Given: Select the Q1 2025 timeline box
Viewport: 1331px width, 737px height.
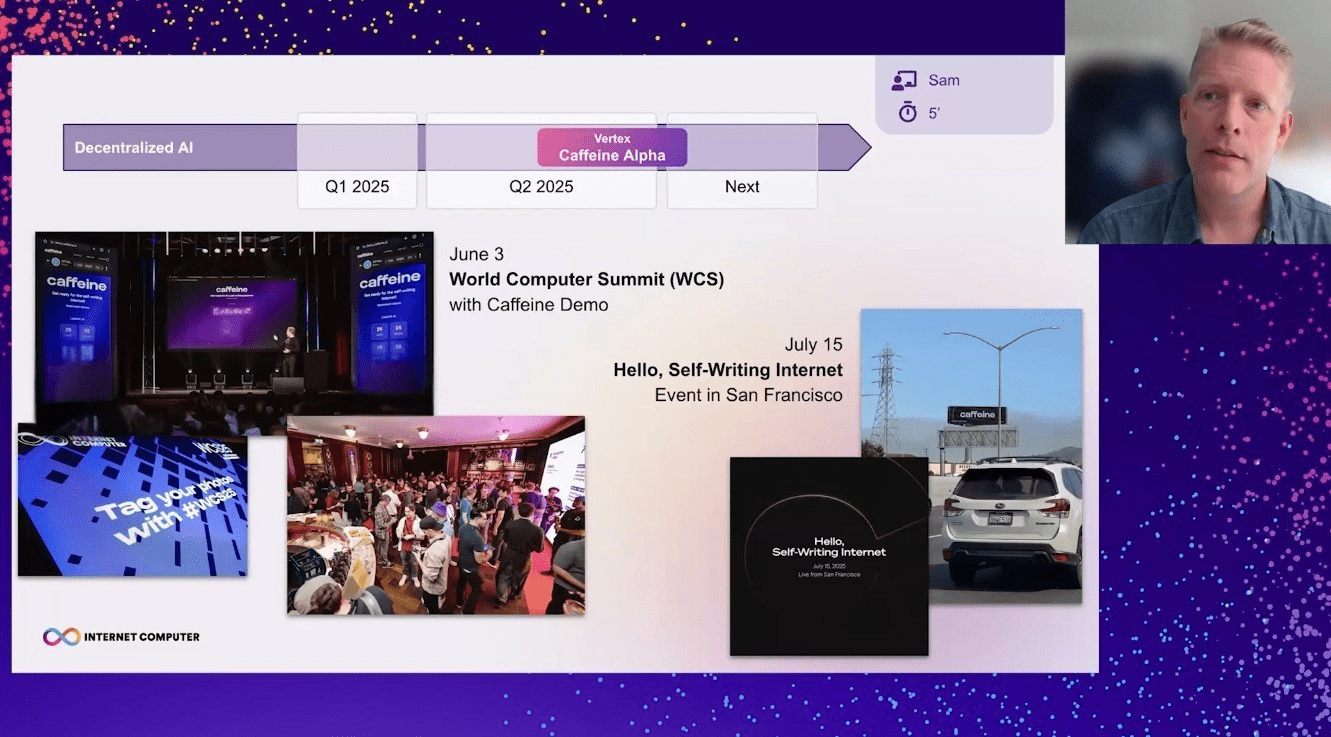Looking at the screenshot, I should point(357,161).
